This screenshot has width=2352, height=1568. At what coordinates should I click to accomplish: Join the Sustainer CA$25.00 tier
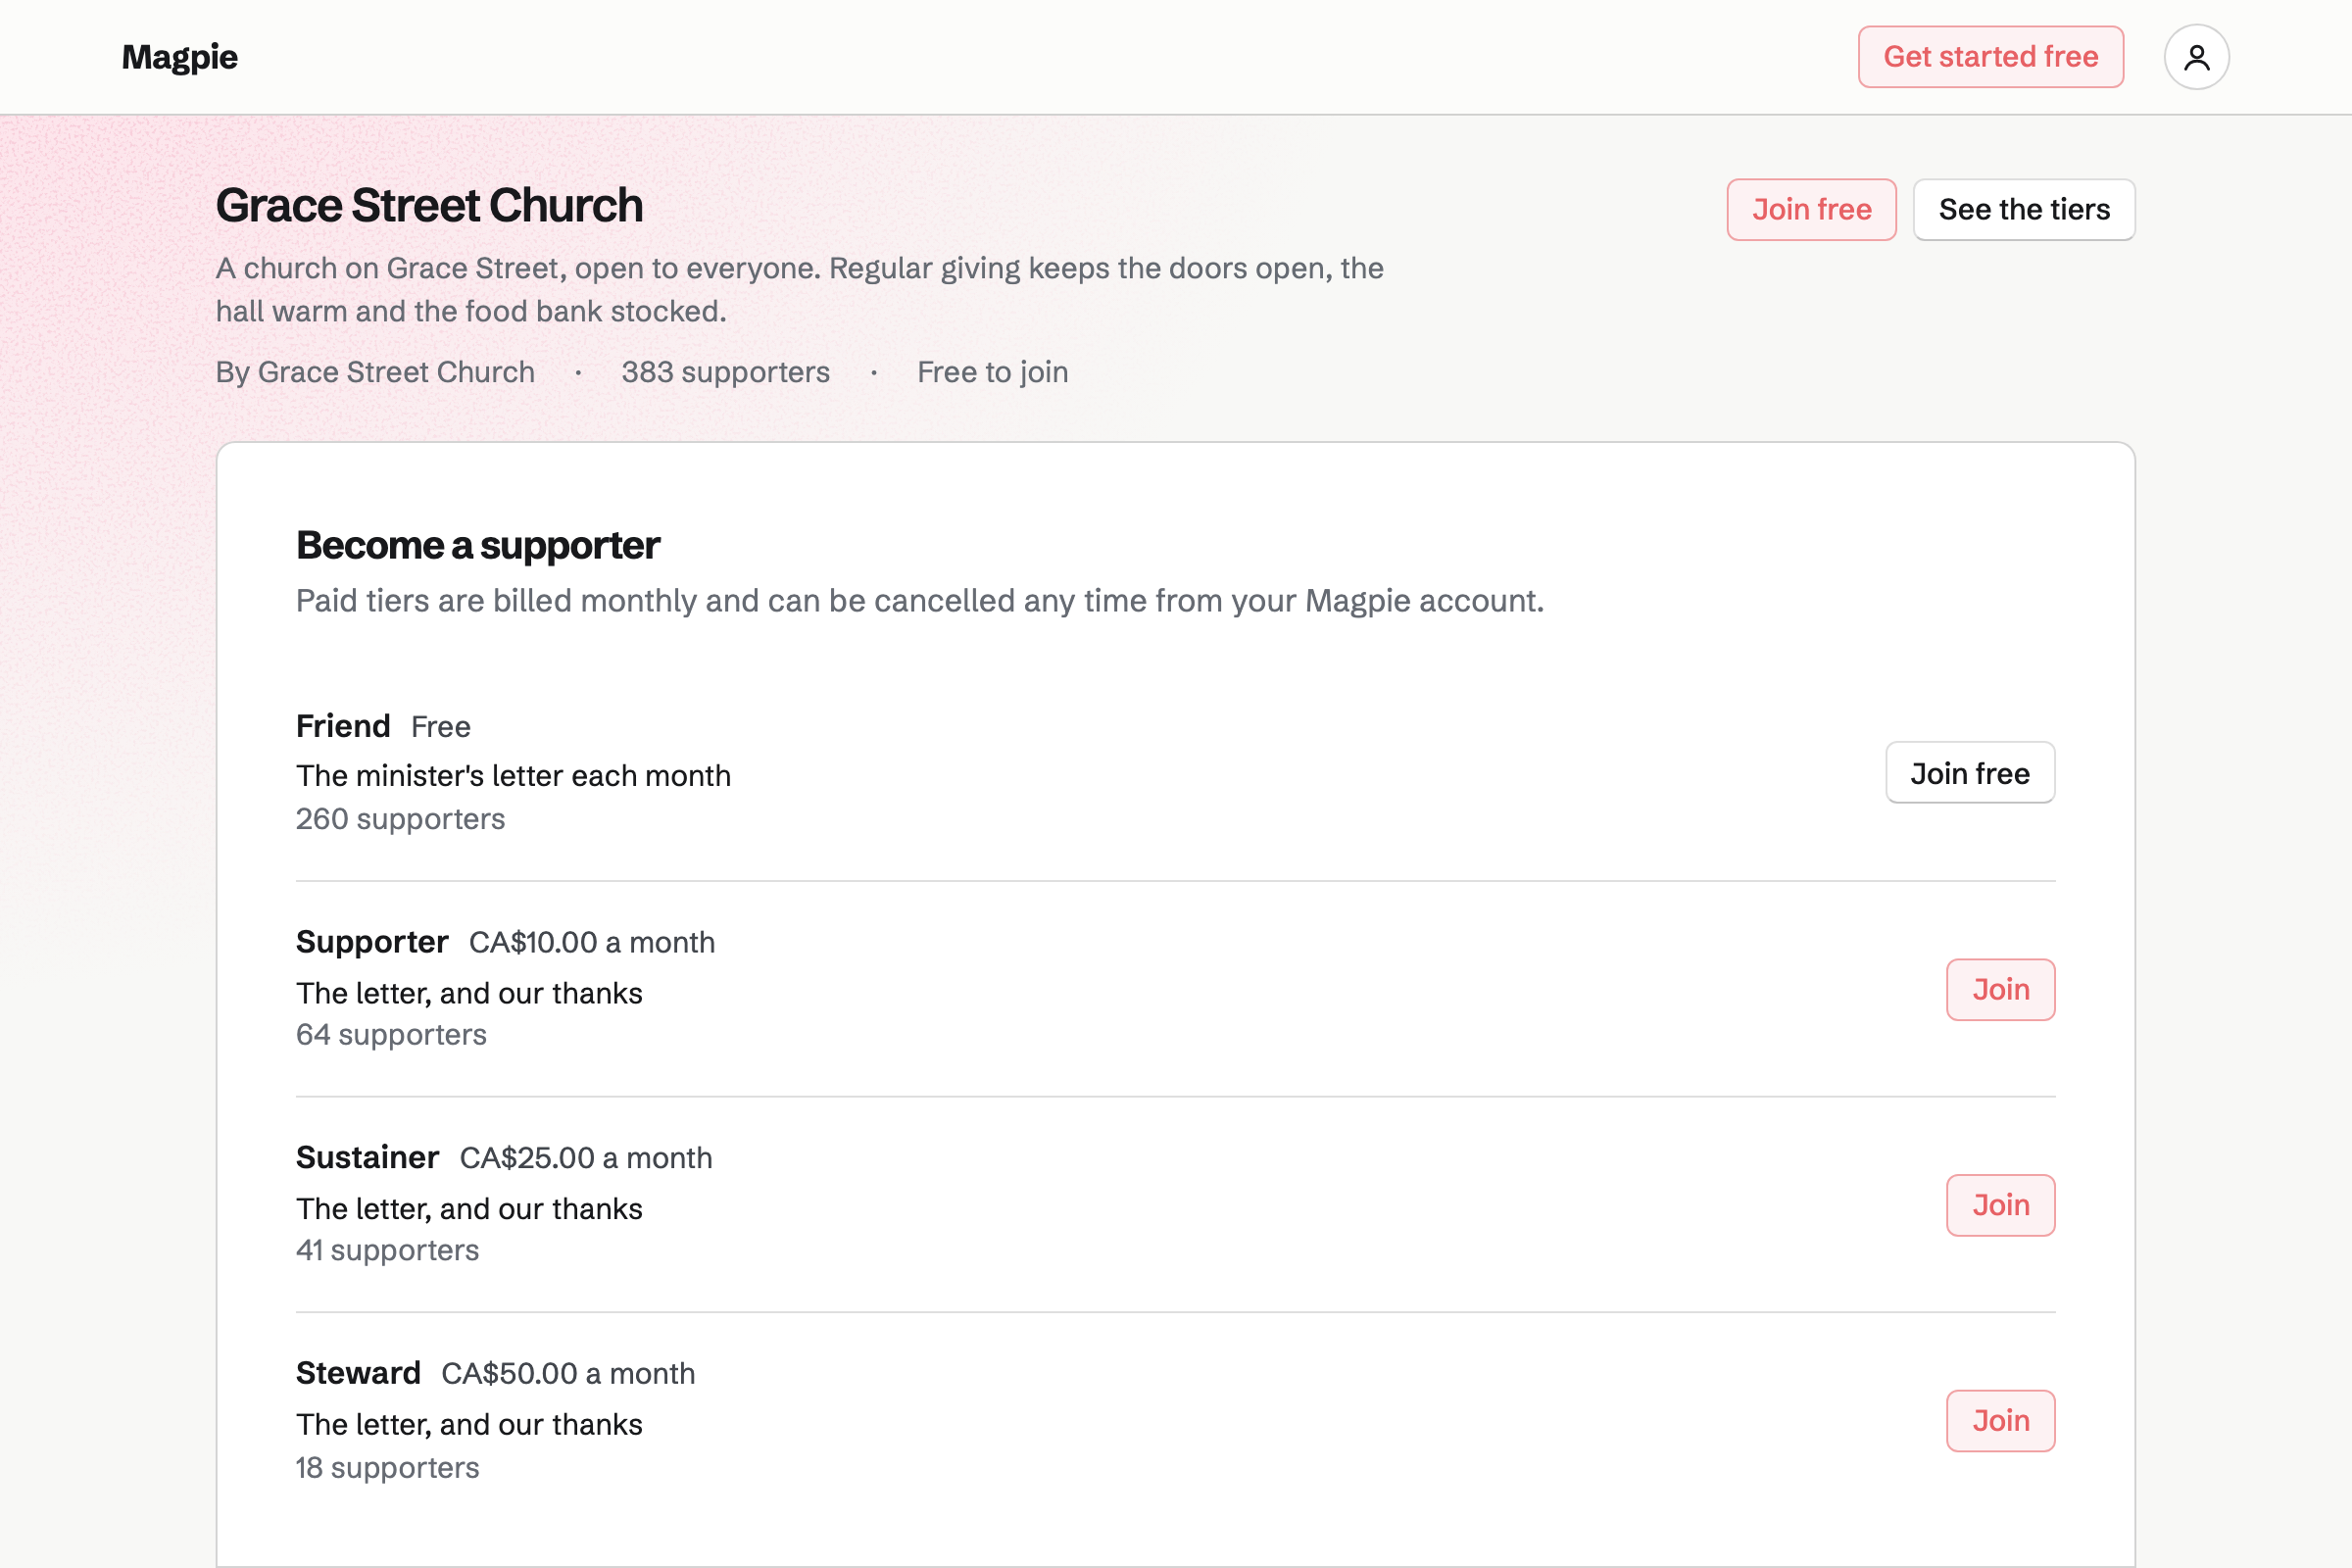coord(2000,1204)
